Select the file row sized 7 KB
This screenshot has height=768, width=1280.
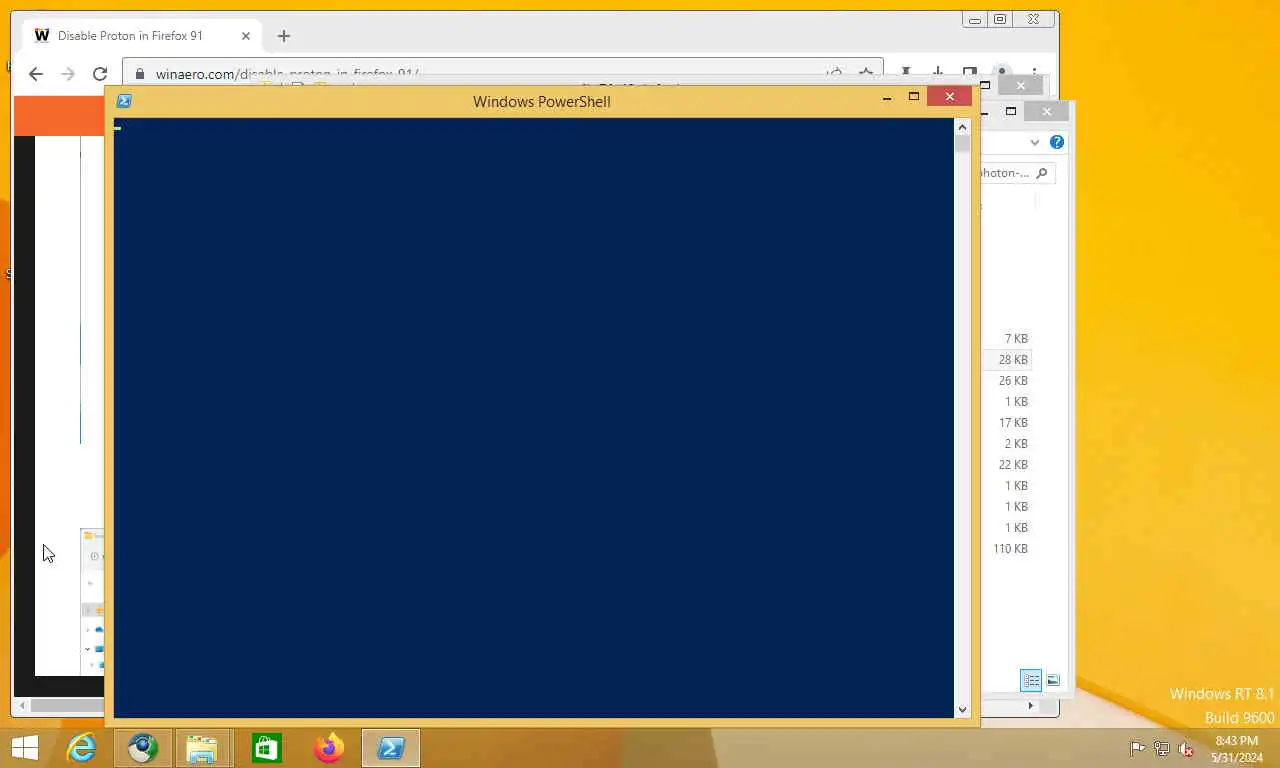click(1006, 339)
